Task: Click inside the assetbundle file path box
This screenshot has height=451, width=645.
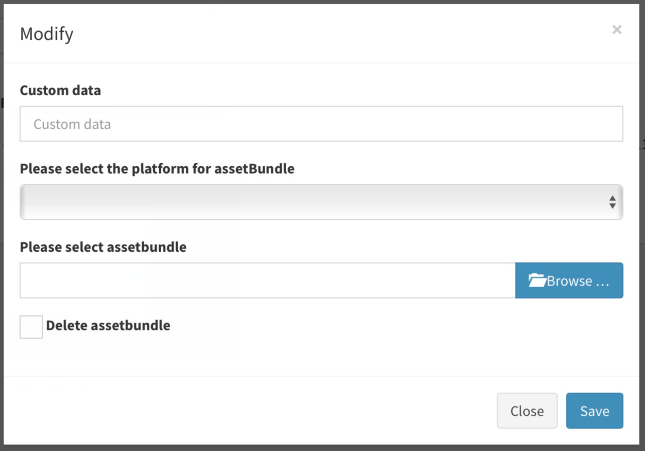Action: 267,280
